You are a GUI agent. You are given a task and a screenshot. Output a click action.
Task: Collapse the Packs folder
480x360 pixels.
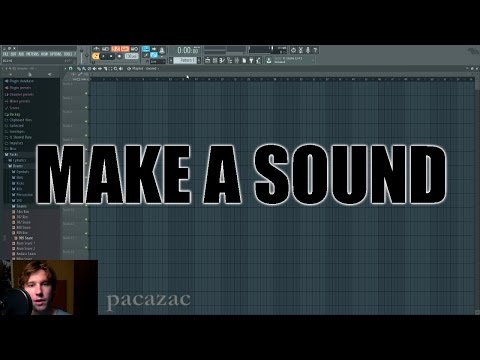(11, 154)
